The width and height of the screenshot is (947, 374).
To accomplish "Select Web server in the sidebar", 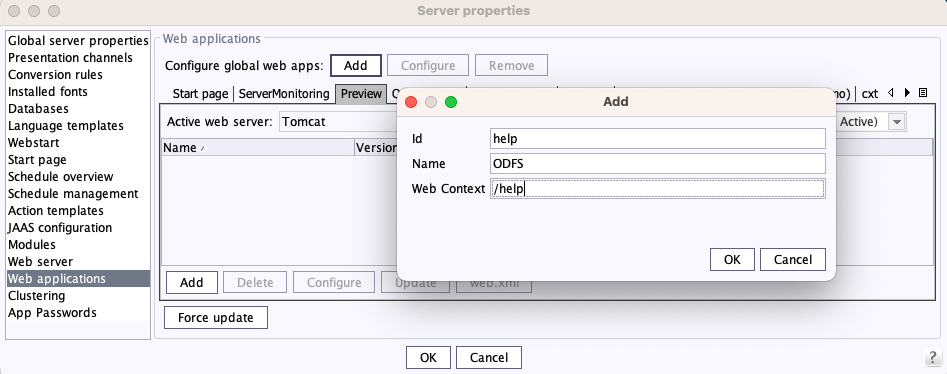I will coord(78,262).
